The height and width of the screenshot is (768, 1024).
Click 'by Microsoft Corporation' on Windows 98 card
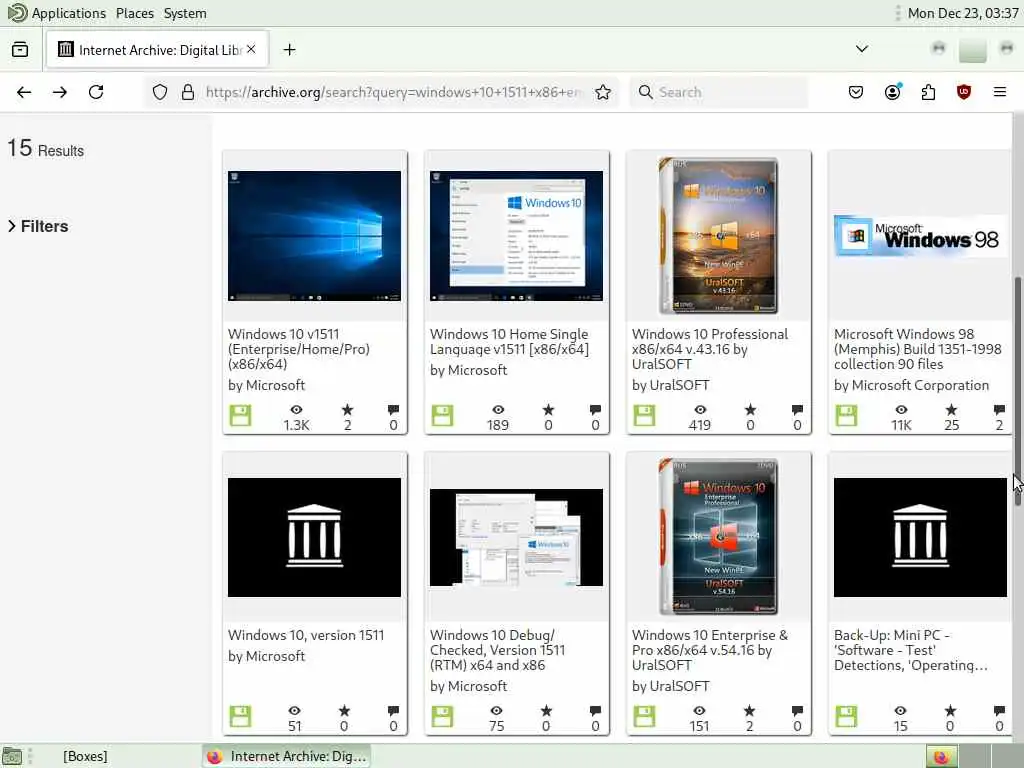click(912, 385)
